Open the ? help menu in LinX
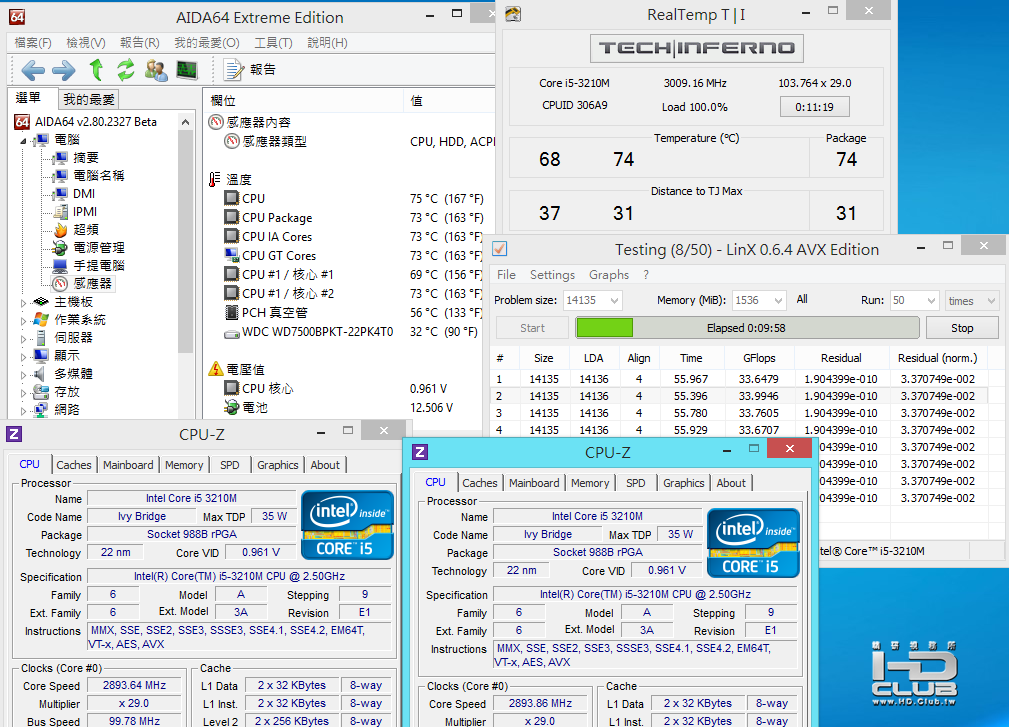The height and width of the screenshot is (727, 1009). click(x=645, y=275)
